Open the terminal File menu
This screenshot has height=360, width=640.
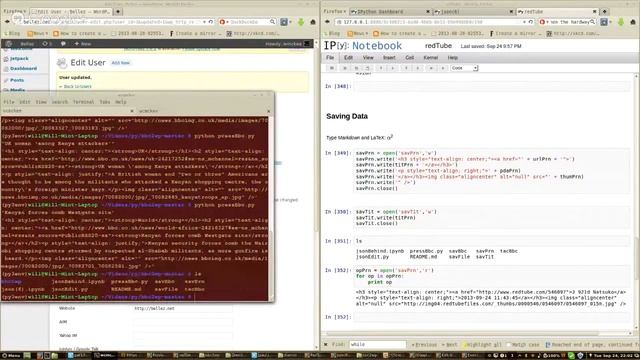click(x=9, y=102)
